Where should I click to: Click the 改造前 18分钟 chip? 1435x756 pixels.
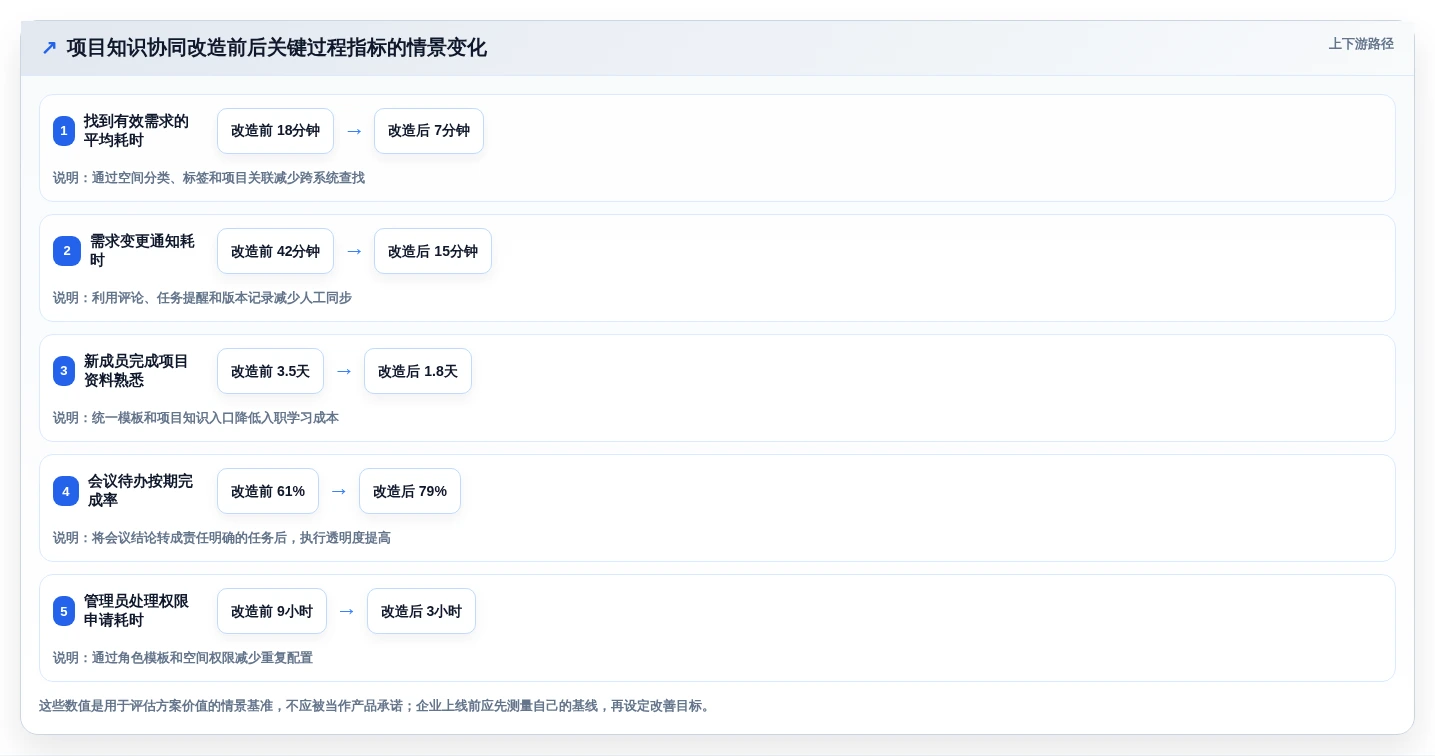275,131
